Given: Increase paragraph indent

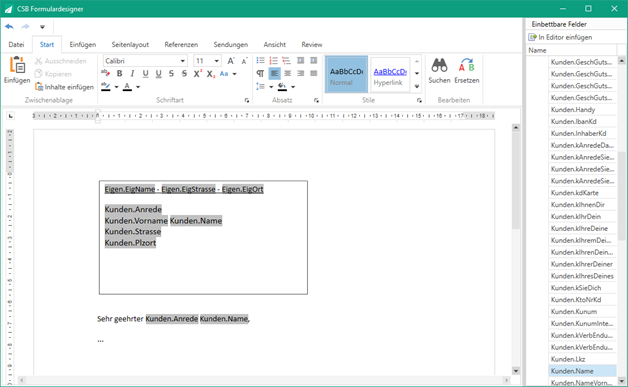Looking at the screenshot, I should 314,60.
